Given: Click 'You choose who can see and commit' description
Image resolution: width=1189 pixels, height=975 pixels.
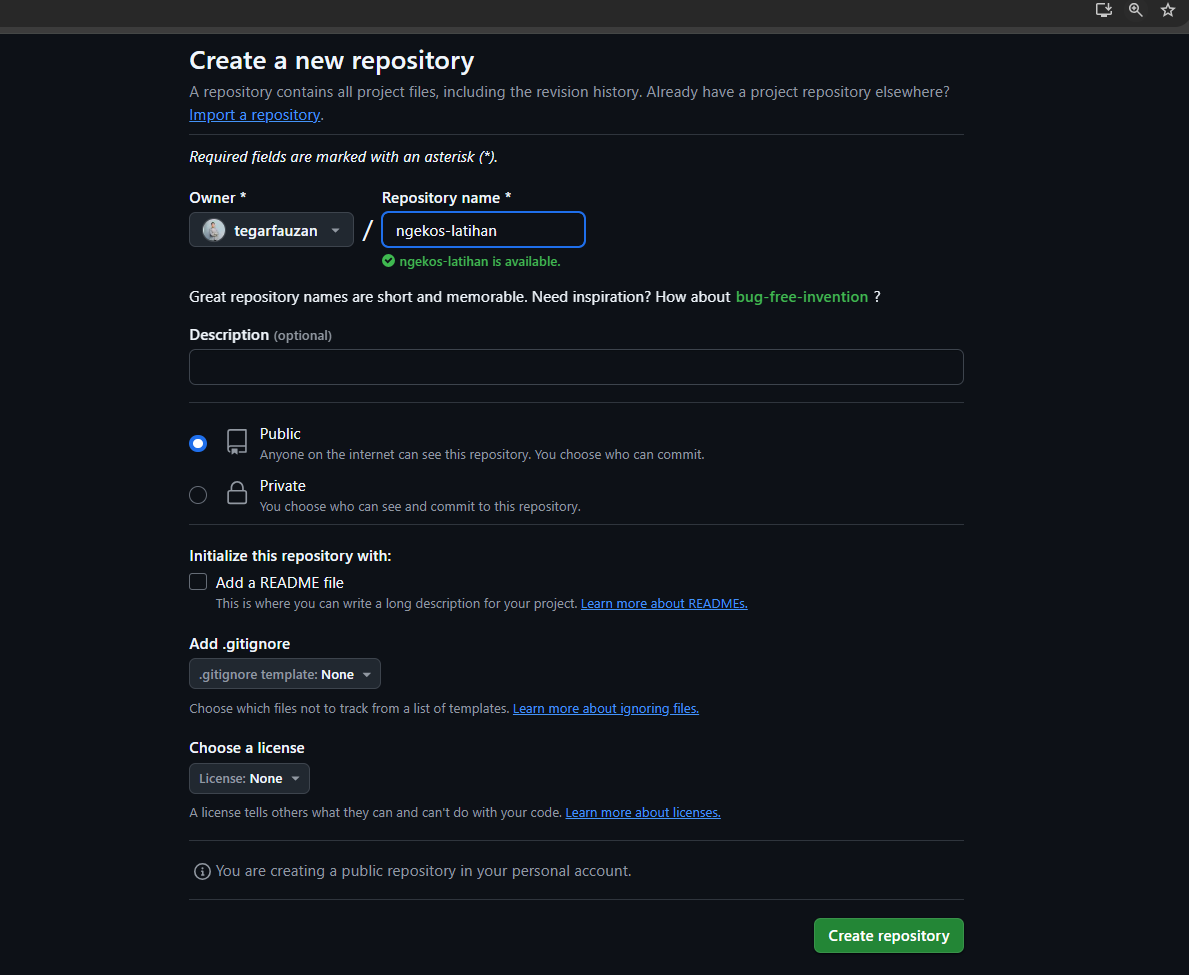Looking at the screenshot, I should click(420, 506).
